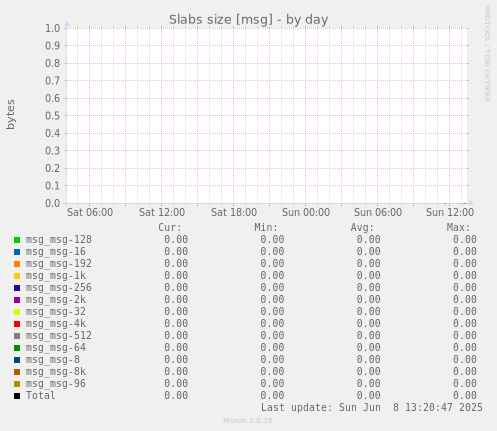Image resolution: width=497 pixels, height=431 pixels.
Task: Click the Max value for Total row
Action: click(x=465, y=396)
